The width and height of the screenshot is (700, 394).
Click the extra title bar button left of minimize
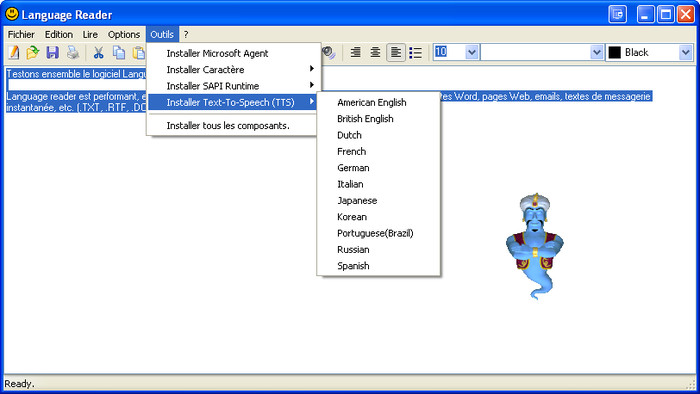click(617, 14)
